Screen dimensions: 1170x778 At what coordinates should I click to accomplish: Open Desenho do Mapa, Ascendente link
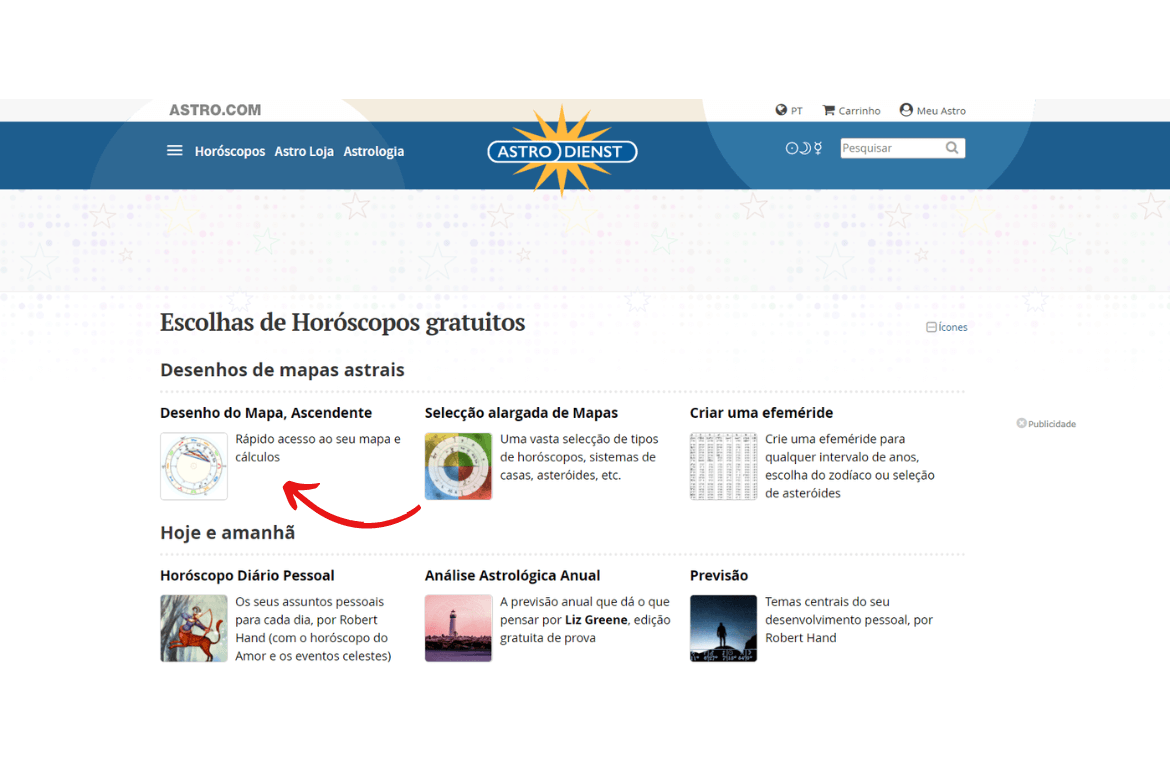coord(266,412)
